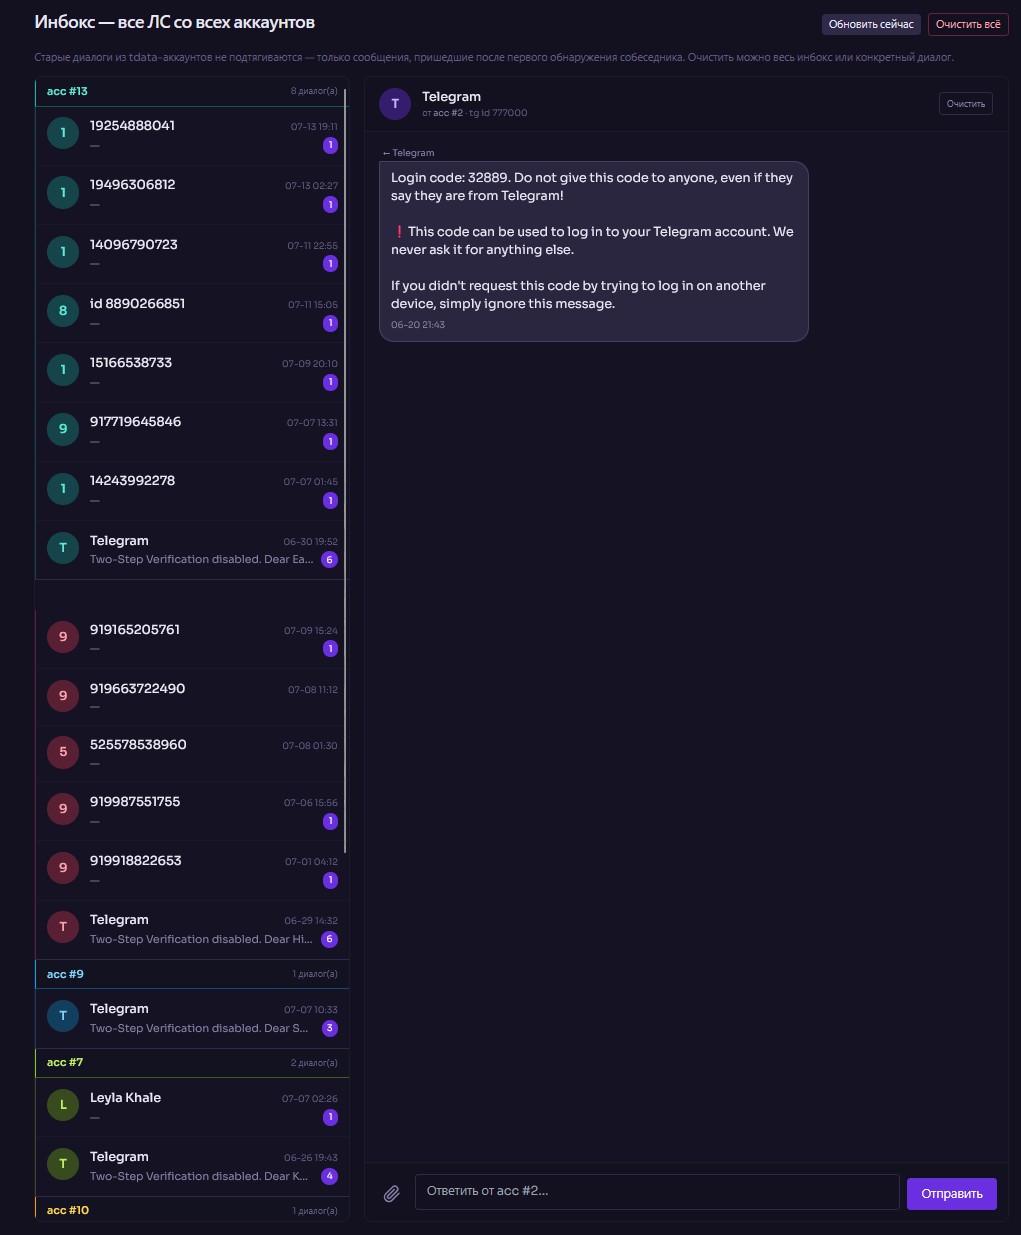The image size is (1021, 1235).
Task: Open dialog with 14096790723
Action: point(192,254)
